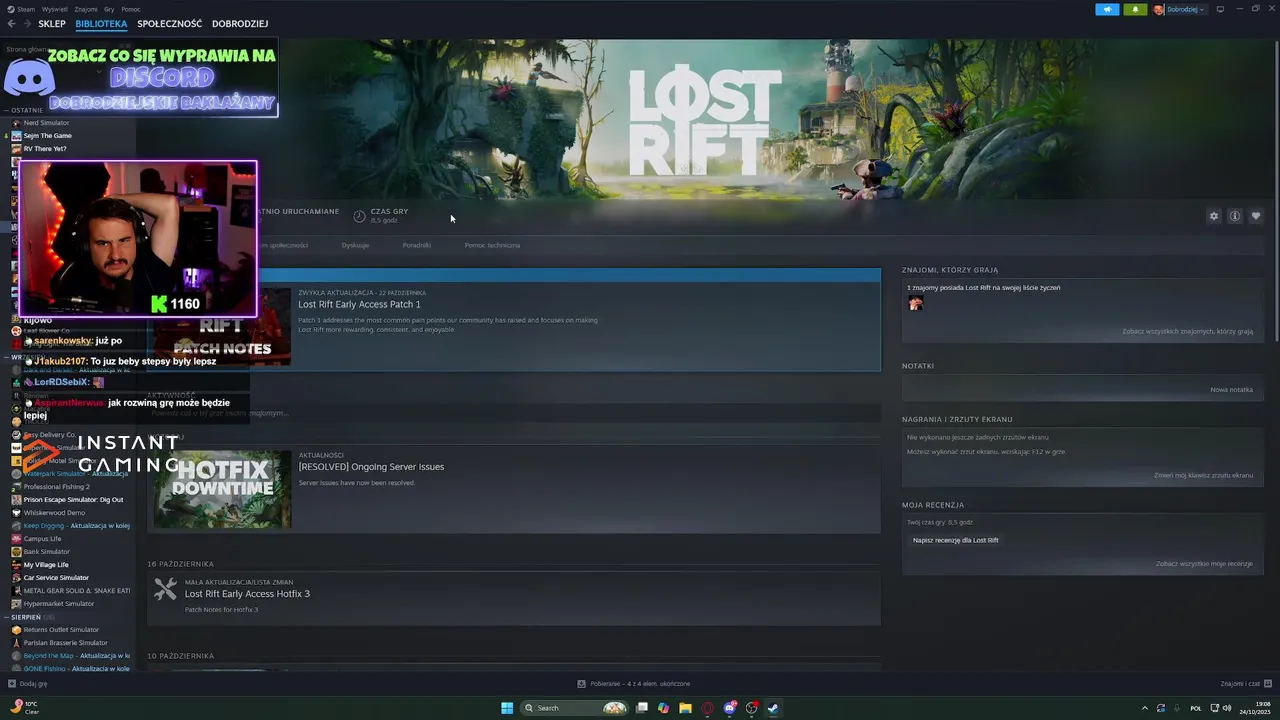Select Whiskerwood Demo in library
This screenshot has height=720, width=1280.
click(54, 513)
